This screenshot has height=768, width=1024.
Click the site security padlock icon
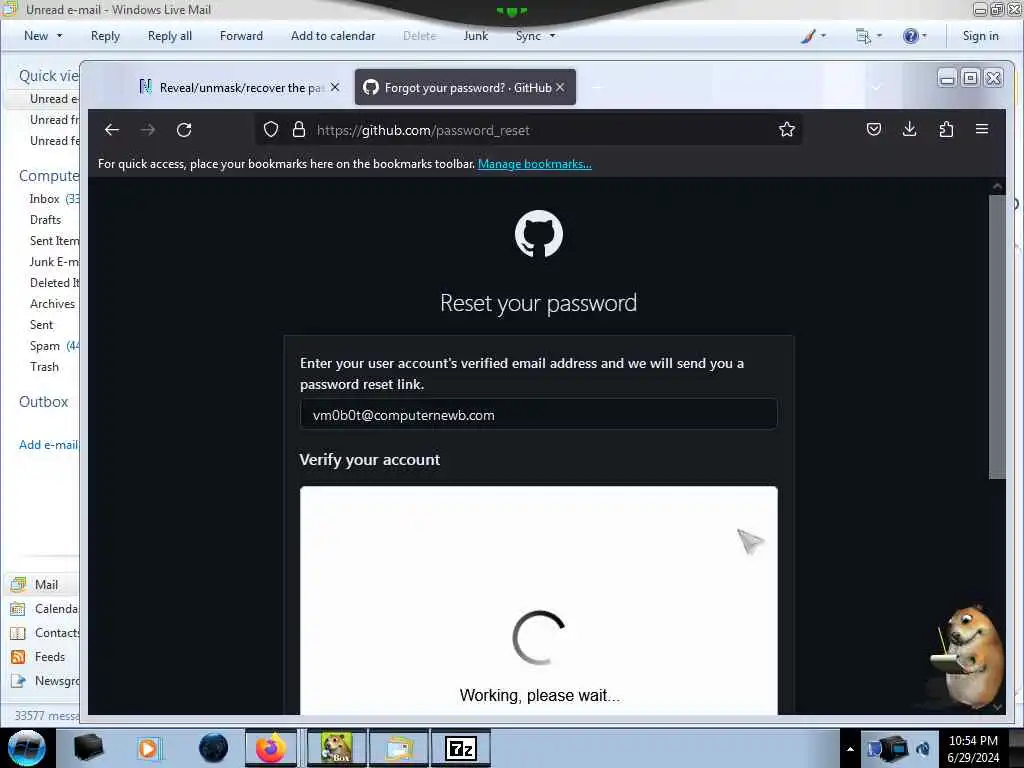tap(299, 130)
